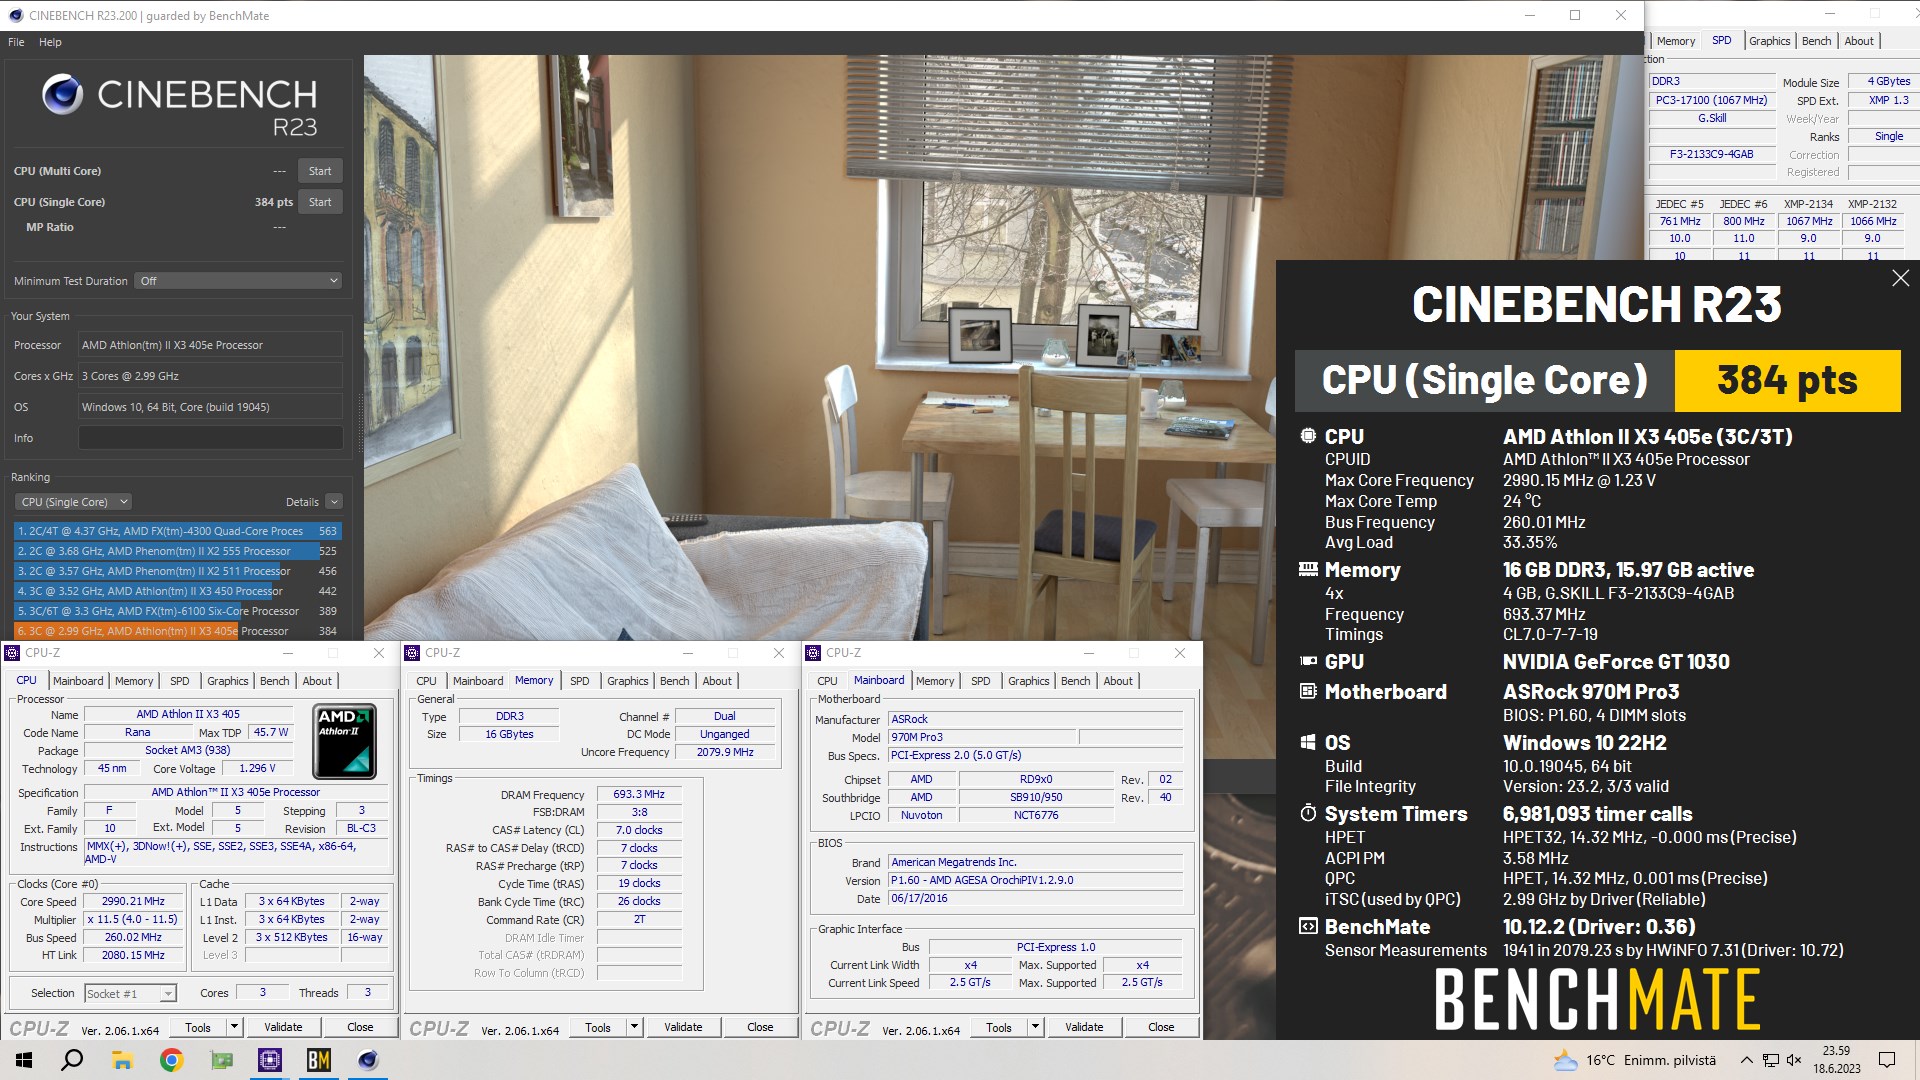Click Validate in the CPU-Z CPU window

coord(283,1027)
